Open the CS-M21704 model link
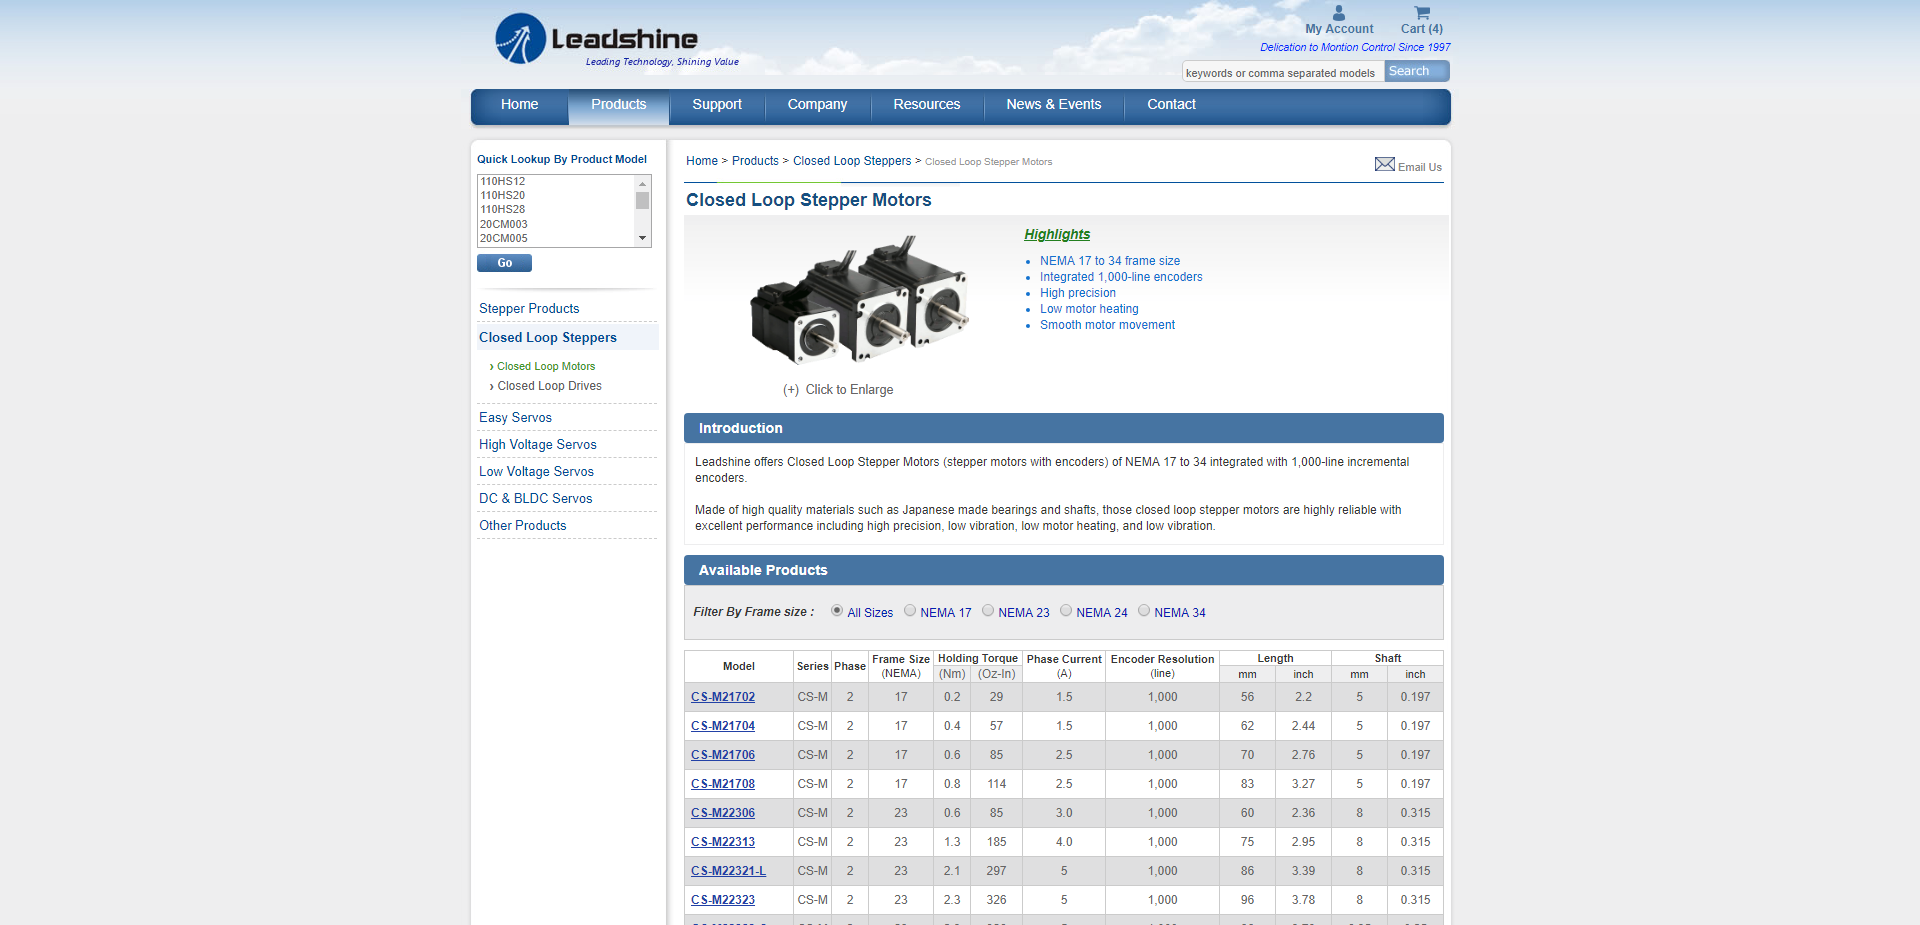Viewport: 1920px width, 925px height. tap(723, 726)
